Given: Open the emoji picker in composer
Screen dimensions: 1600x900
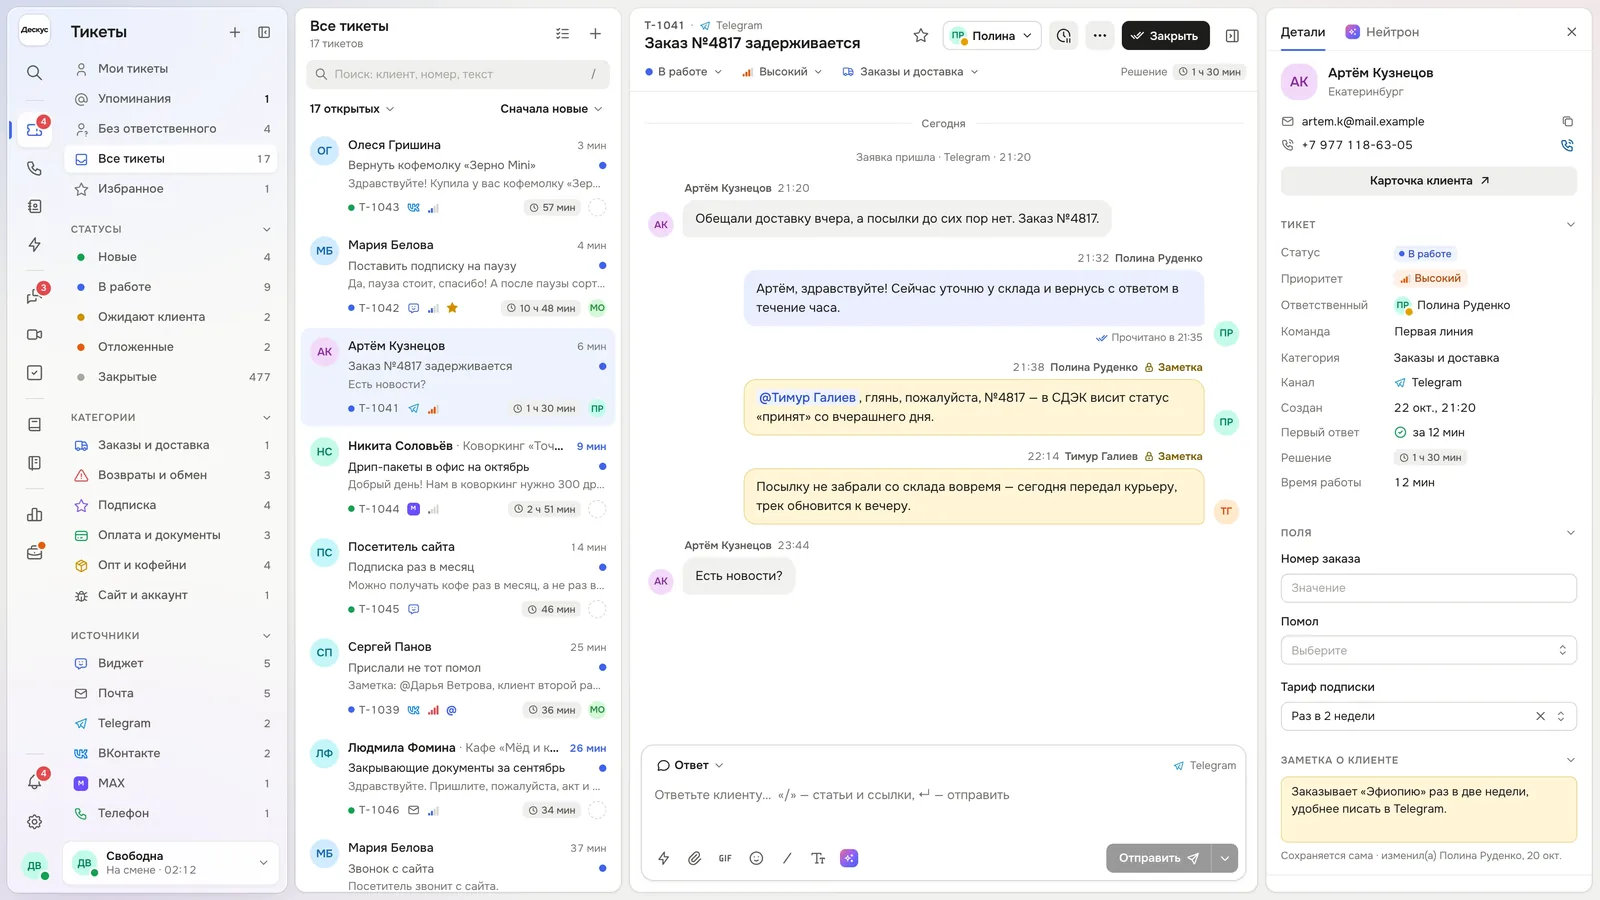Looking at the screenshot, I should point(756,858).
